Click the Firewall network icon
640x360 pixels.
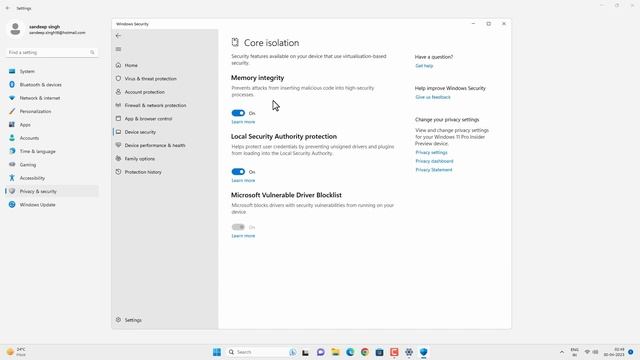(118, 105)
